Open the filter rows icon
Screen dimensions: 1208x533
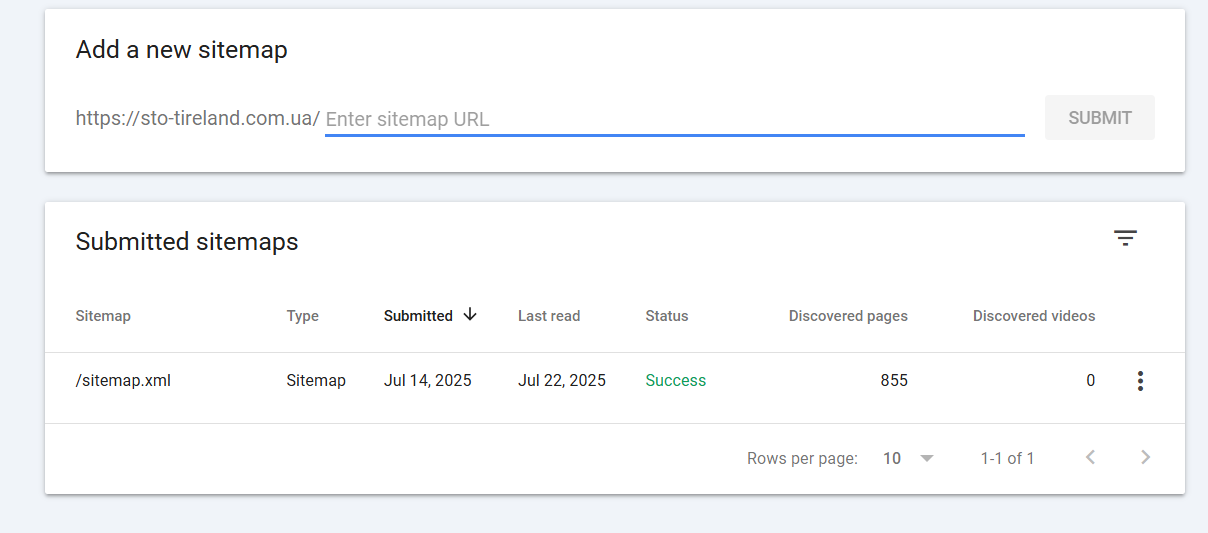click(x=1125, y=238)
